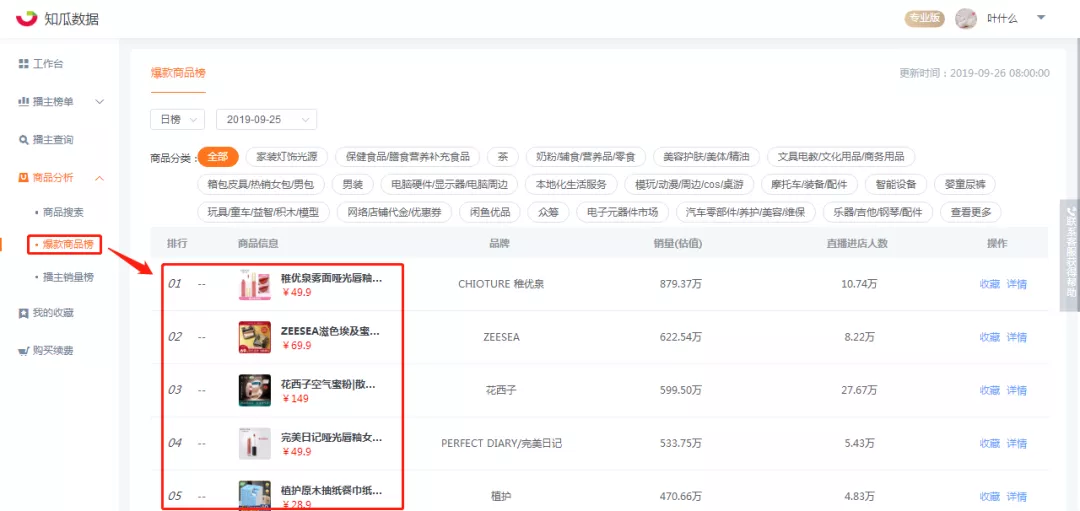Click the 播主榜单 bar chart icon
This screenshot has width=1080, height=511.
coord(23,101)
